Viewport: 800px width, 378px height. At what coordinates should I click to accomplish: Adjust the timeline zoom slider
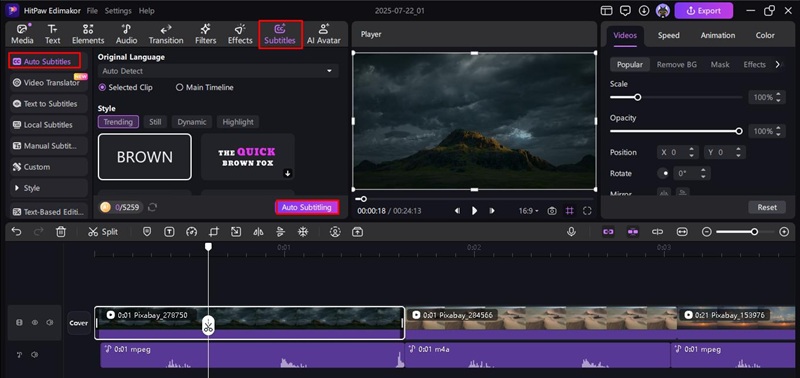click(745, 232)
